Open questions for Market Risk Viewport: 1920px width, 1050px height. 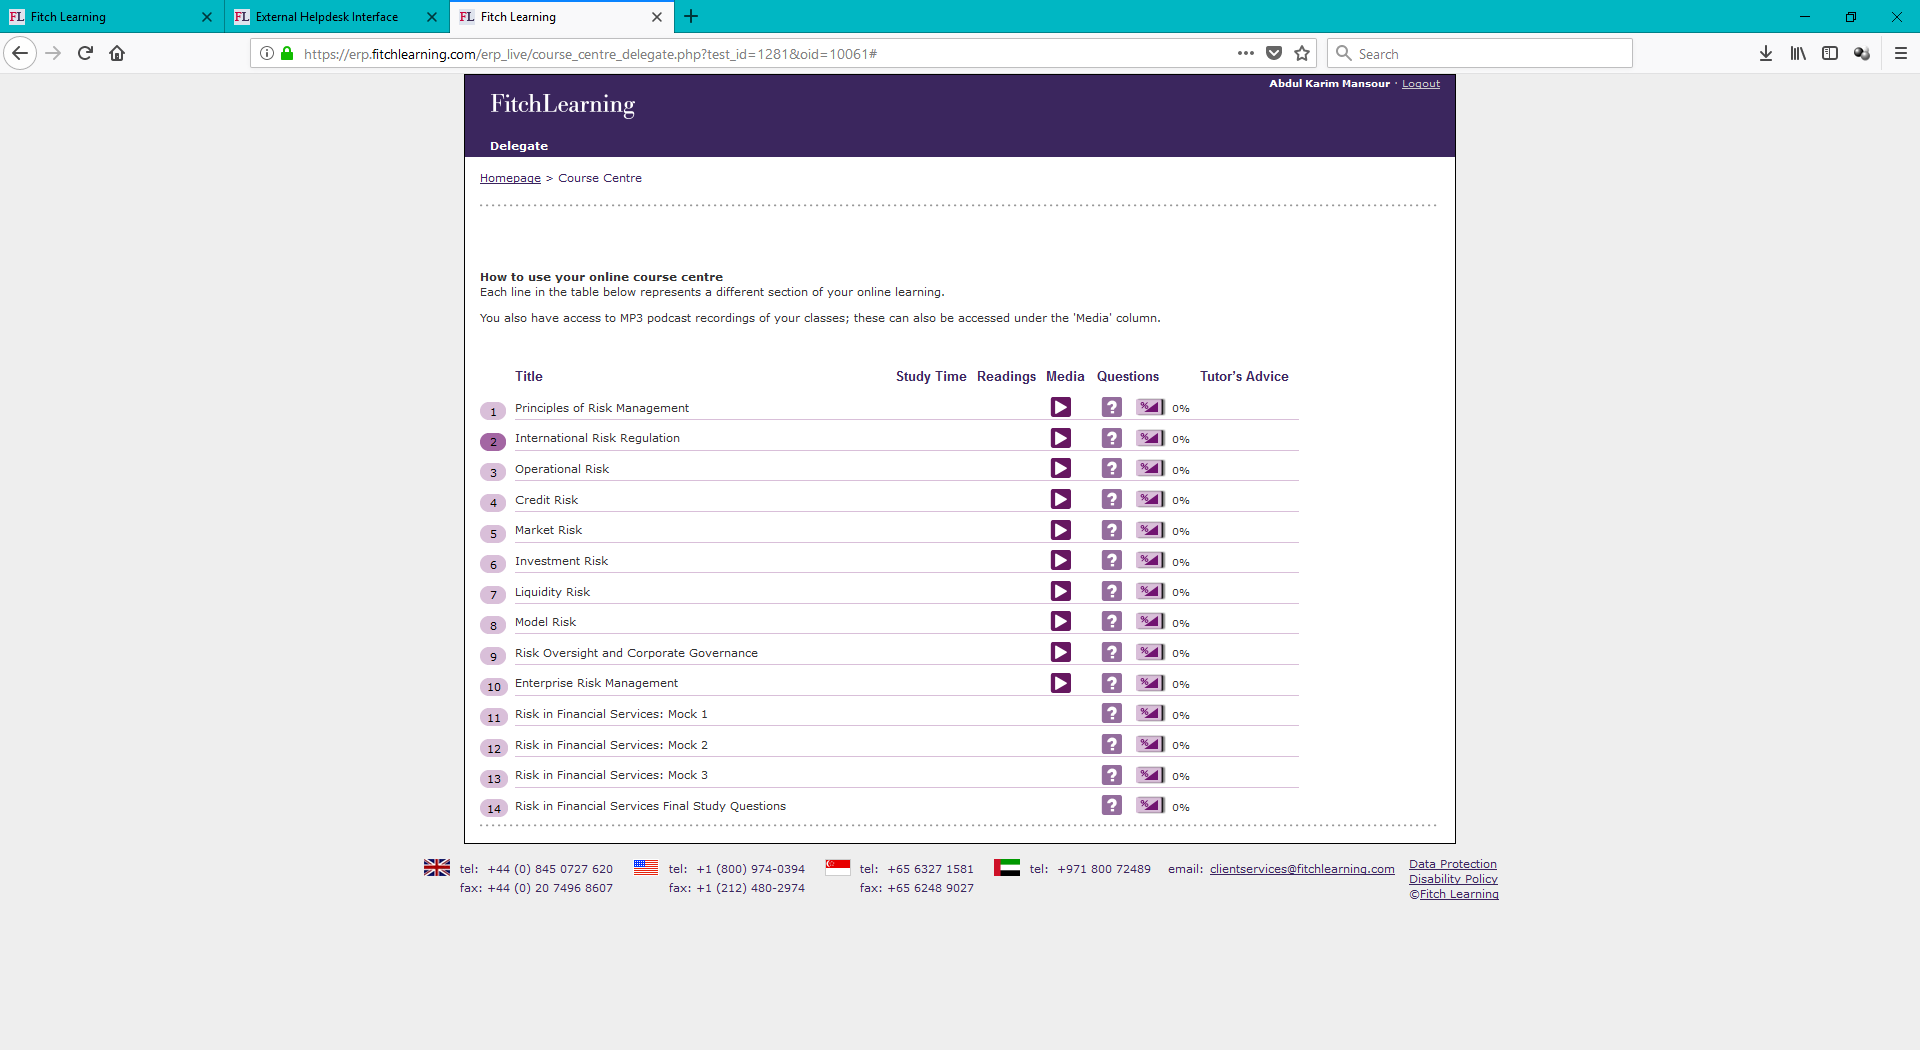click(1112, 530)
